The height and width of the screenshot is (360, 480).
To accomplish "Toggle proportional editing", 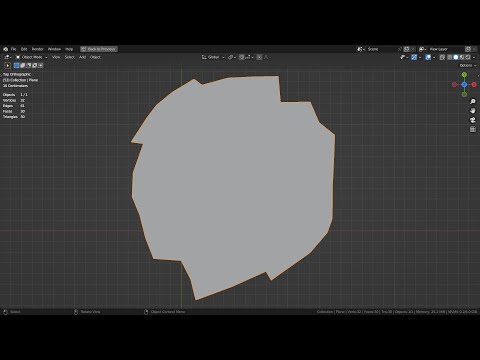I will click(259, 57).
